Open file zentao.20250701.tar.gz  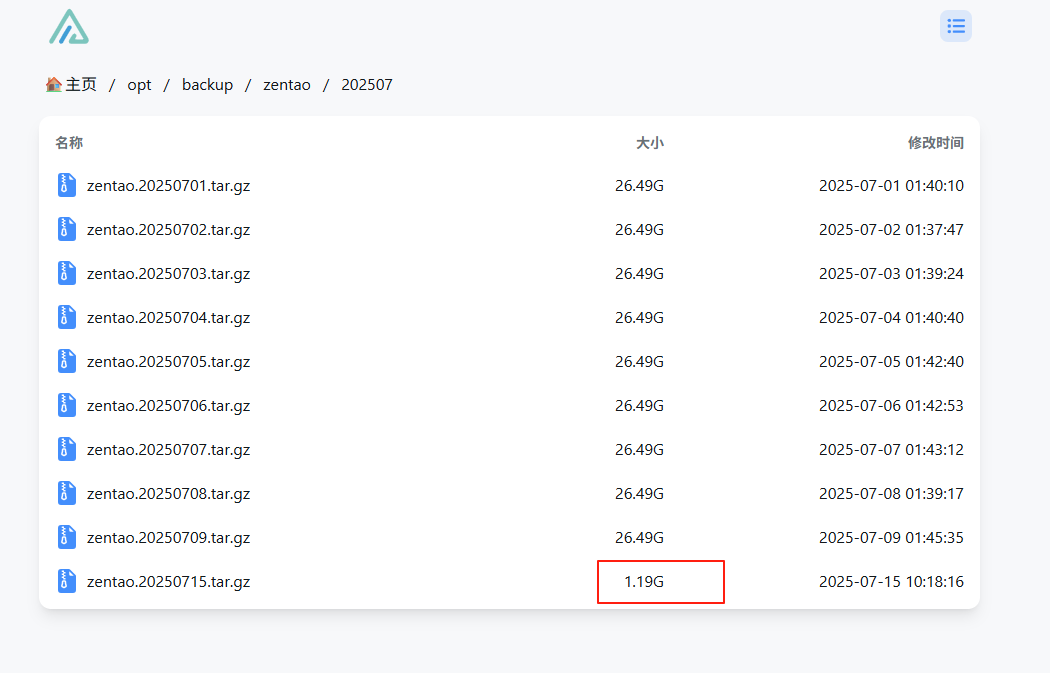pos(169,185)
